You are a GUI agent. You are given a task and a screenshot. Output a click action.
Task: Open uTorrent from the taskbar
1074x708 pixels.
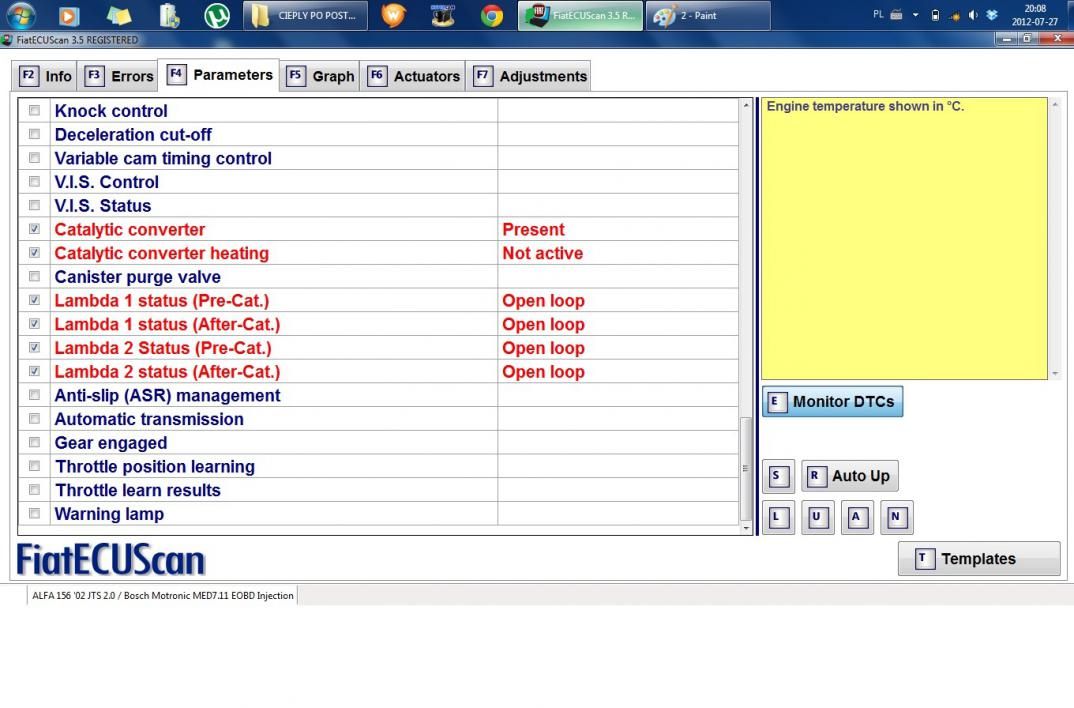(216, 15)
